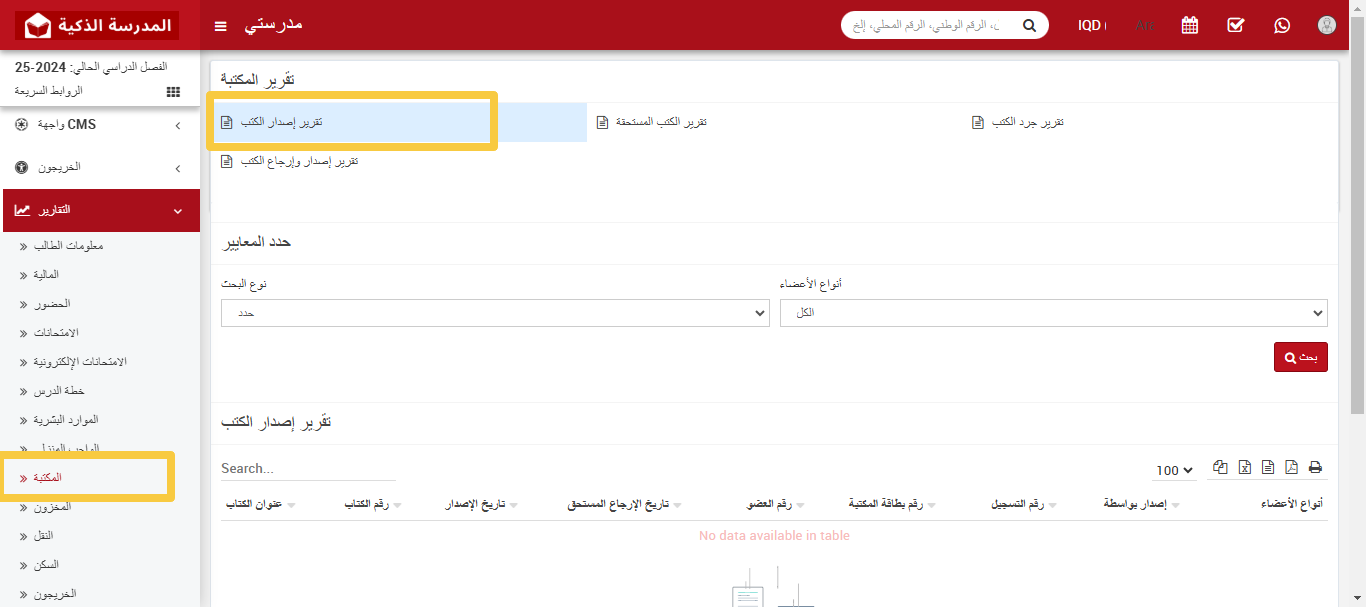1366x607 pixels.
Task: Switch to تقرير جرد الكتب tab
Action: [x=1020, y=121]
